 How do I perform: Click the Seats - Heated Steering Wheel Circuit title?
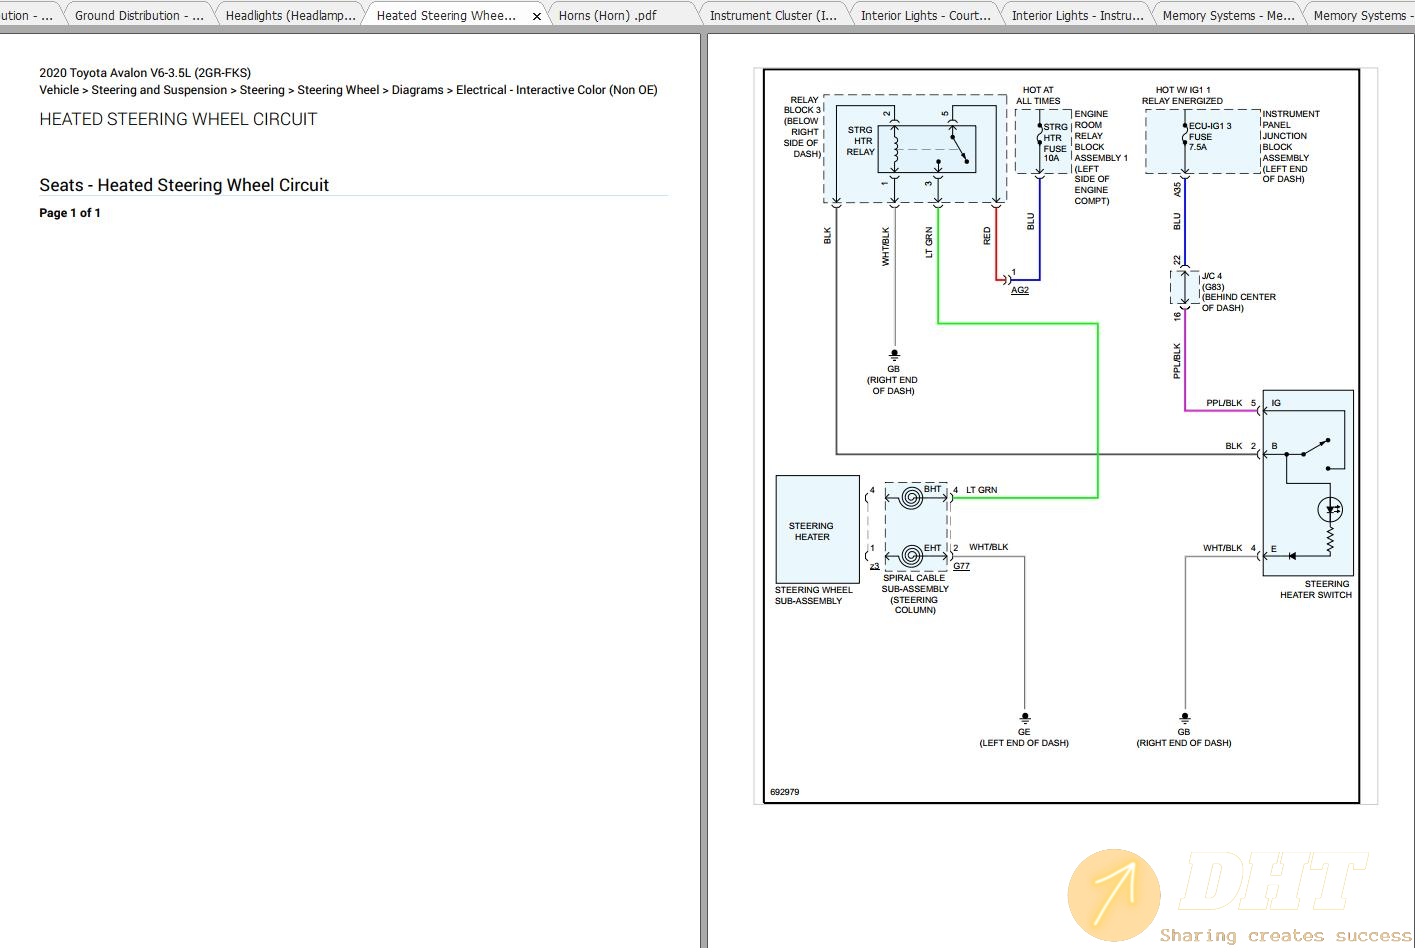tap(184, 185)
